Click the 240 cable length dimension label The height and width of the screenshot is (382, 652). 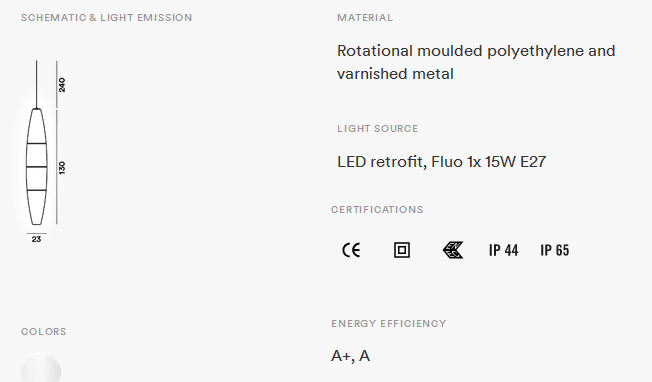62,85
